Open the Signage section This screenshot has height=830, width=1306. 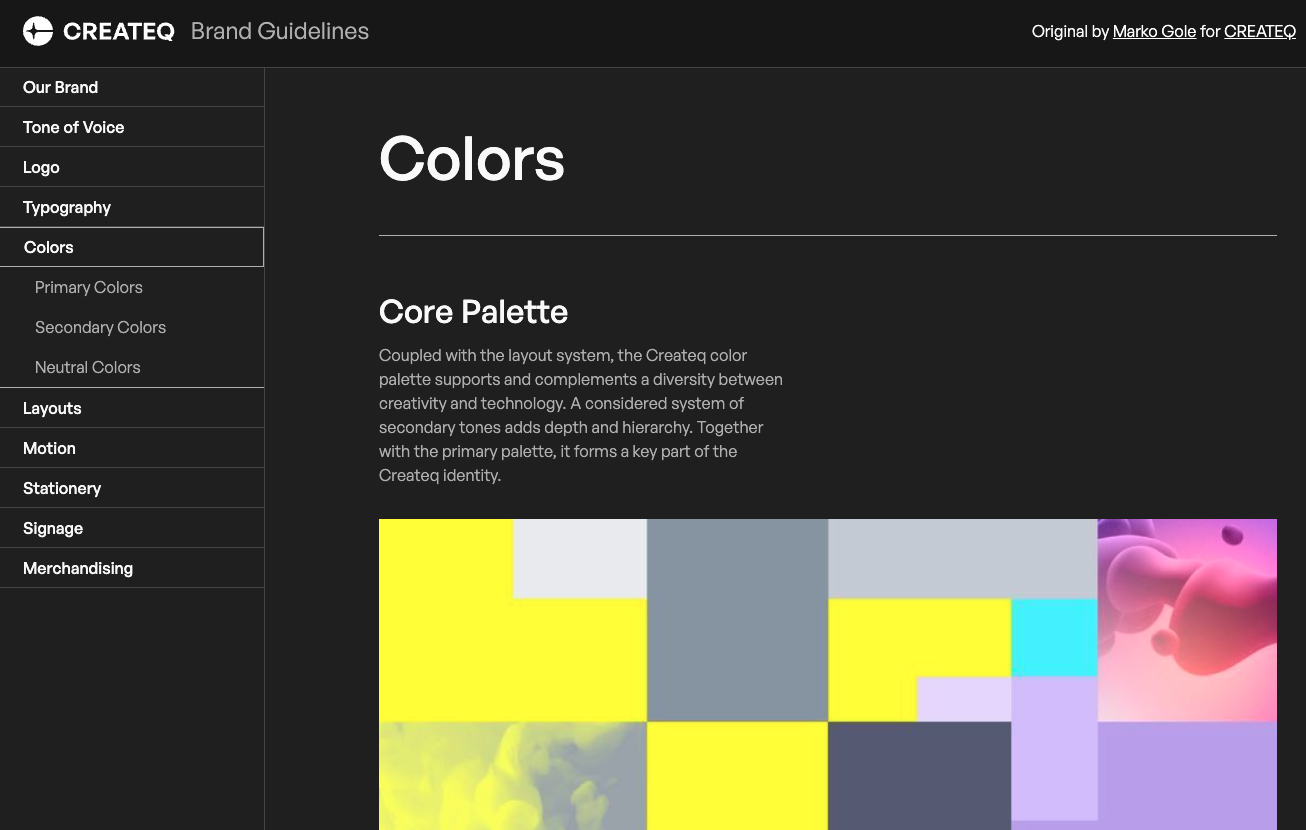click(52, 528)
